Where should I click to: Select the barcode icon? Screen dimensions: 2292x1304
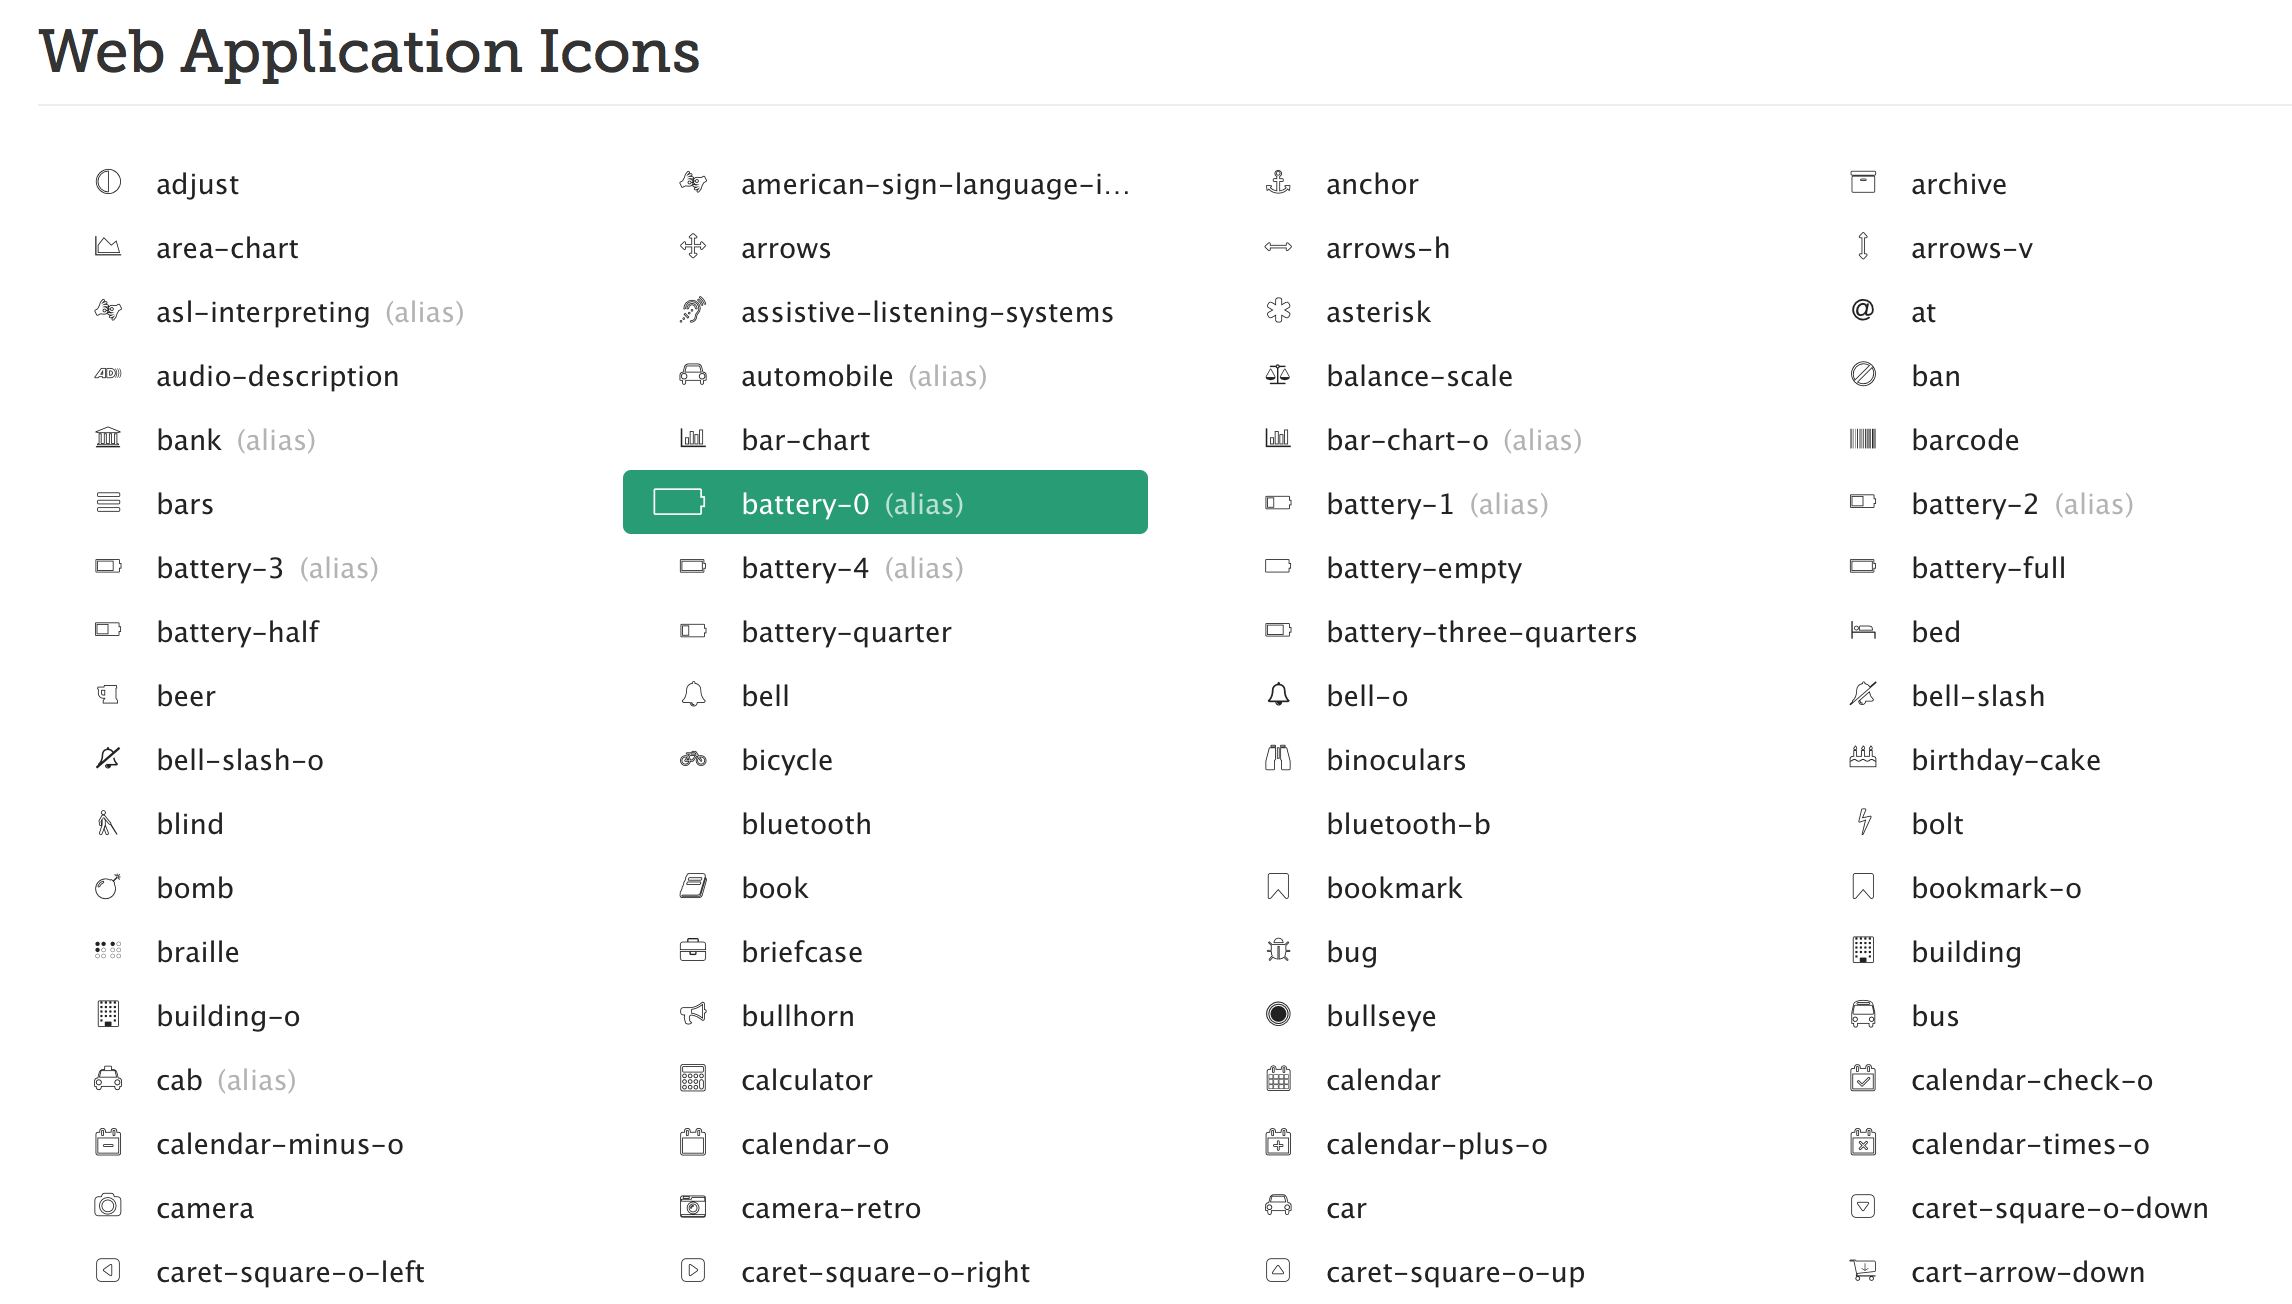click(x=1862, y=439)
